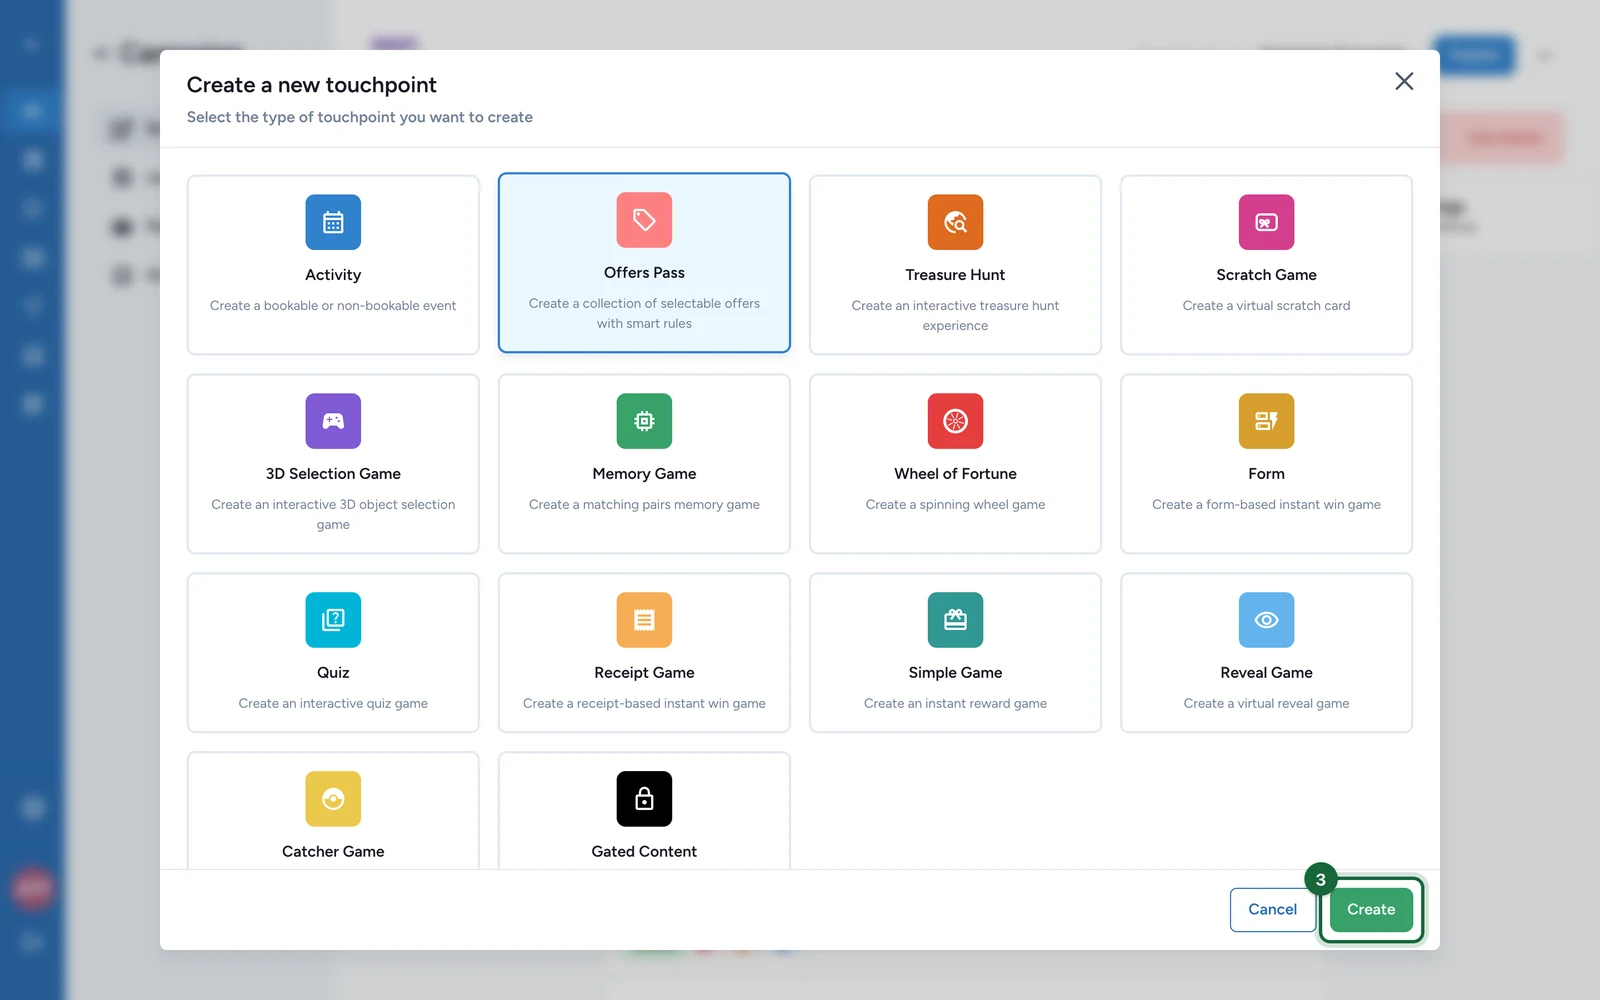Choose the Reveal Game title

(1266, 673)
